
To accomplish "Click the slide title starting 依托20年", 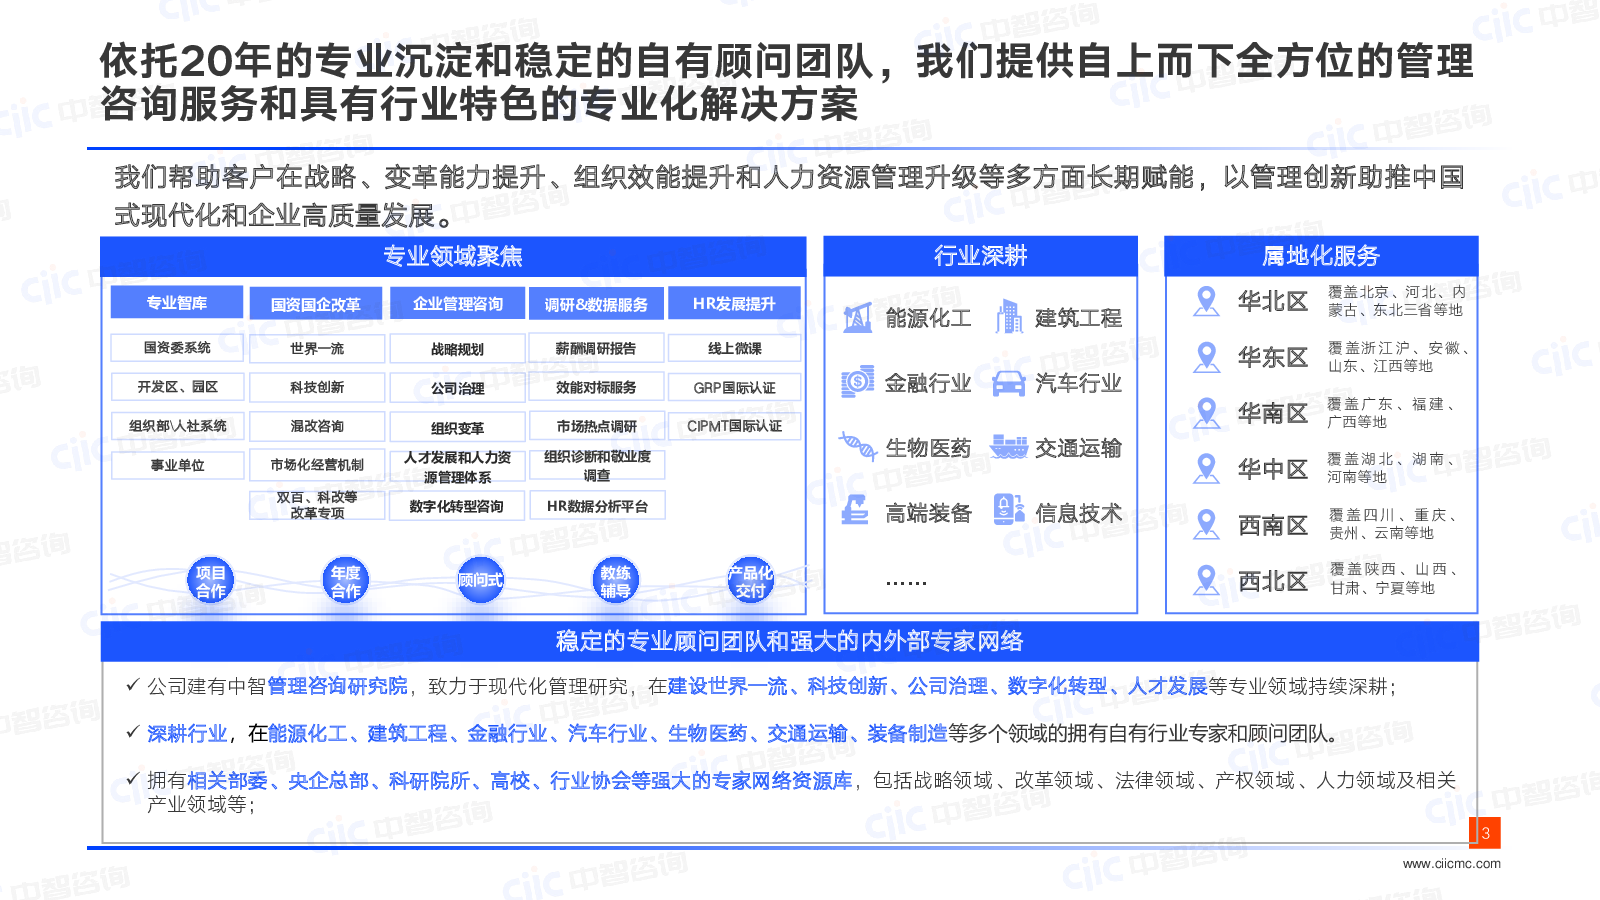I will click(x=786, y=82).
